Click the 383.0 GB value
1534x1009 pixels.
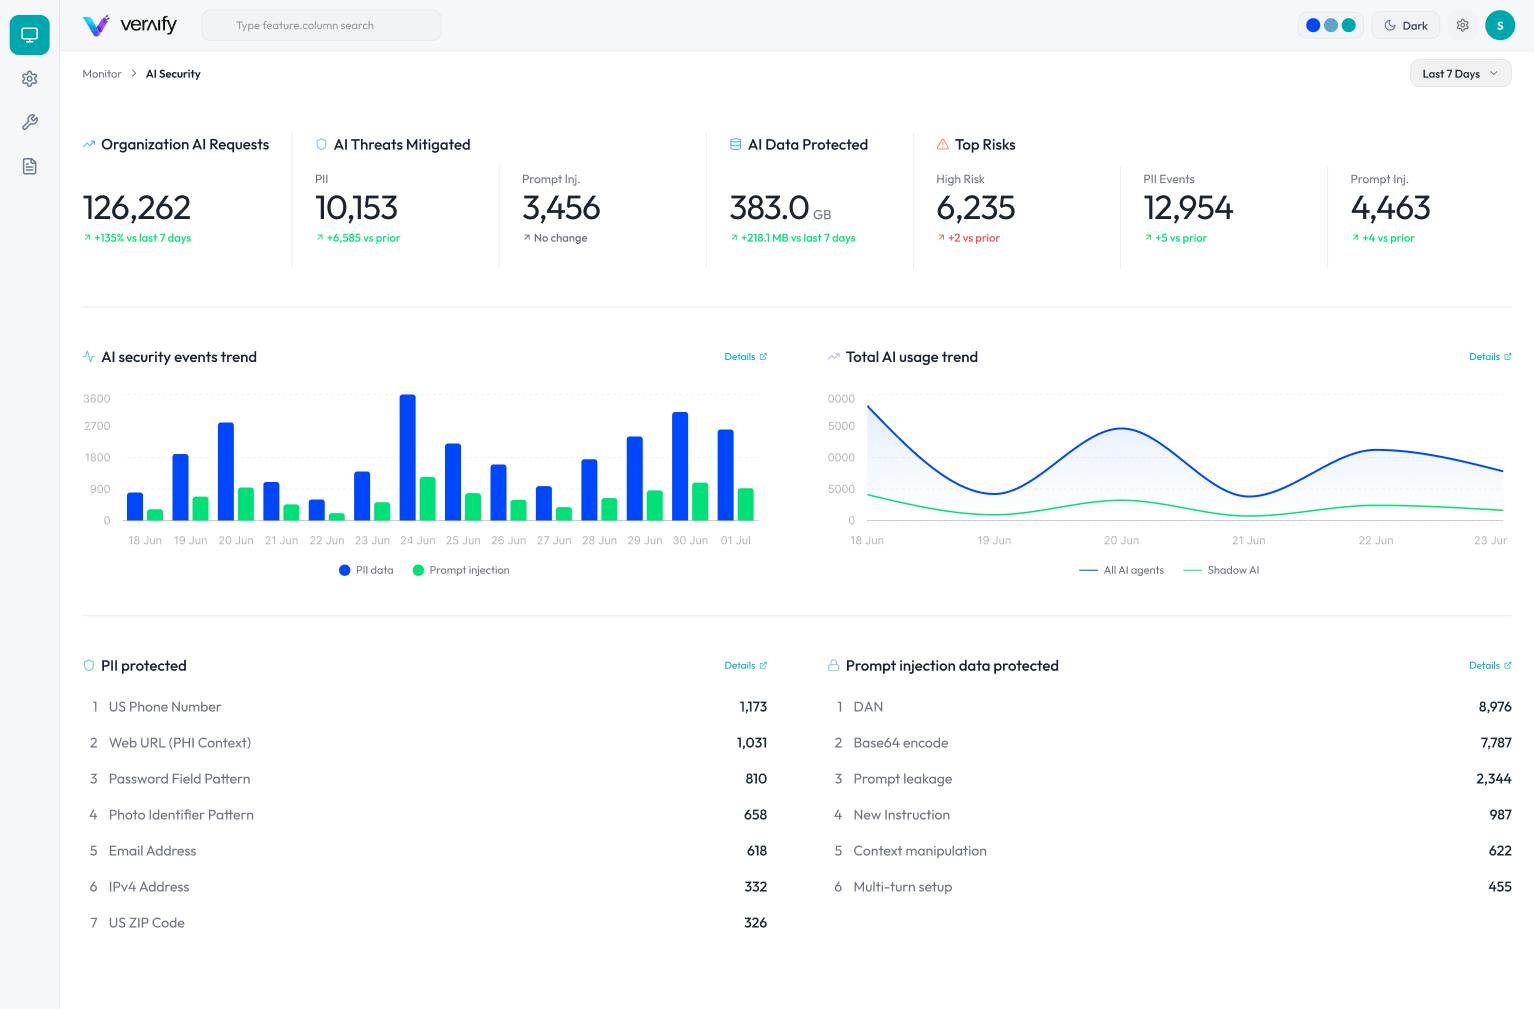click(780, 208)
